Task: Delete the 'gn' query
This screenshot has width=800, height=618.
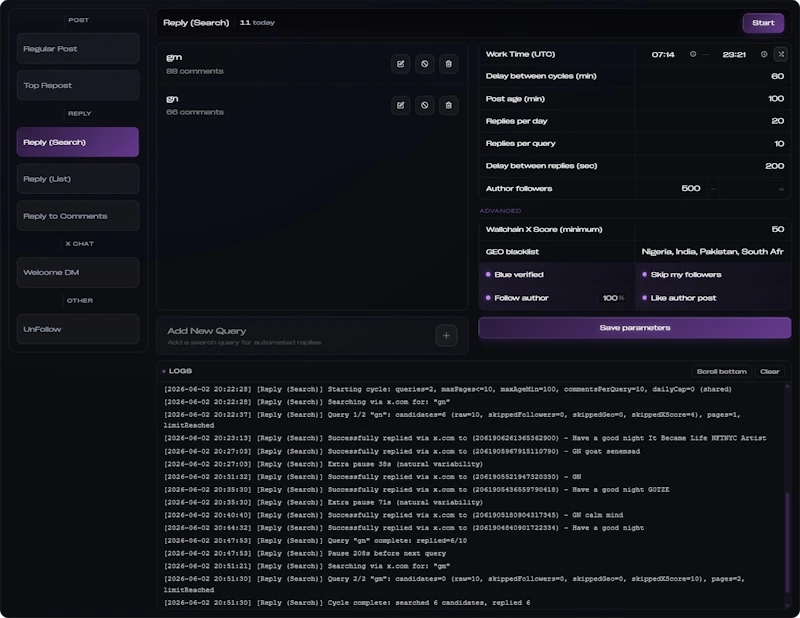Action: click(x=448, y=105)
